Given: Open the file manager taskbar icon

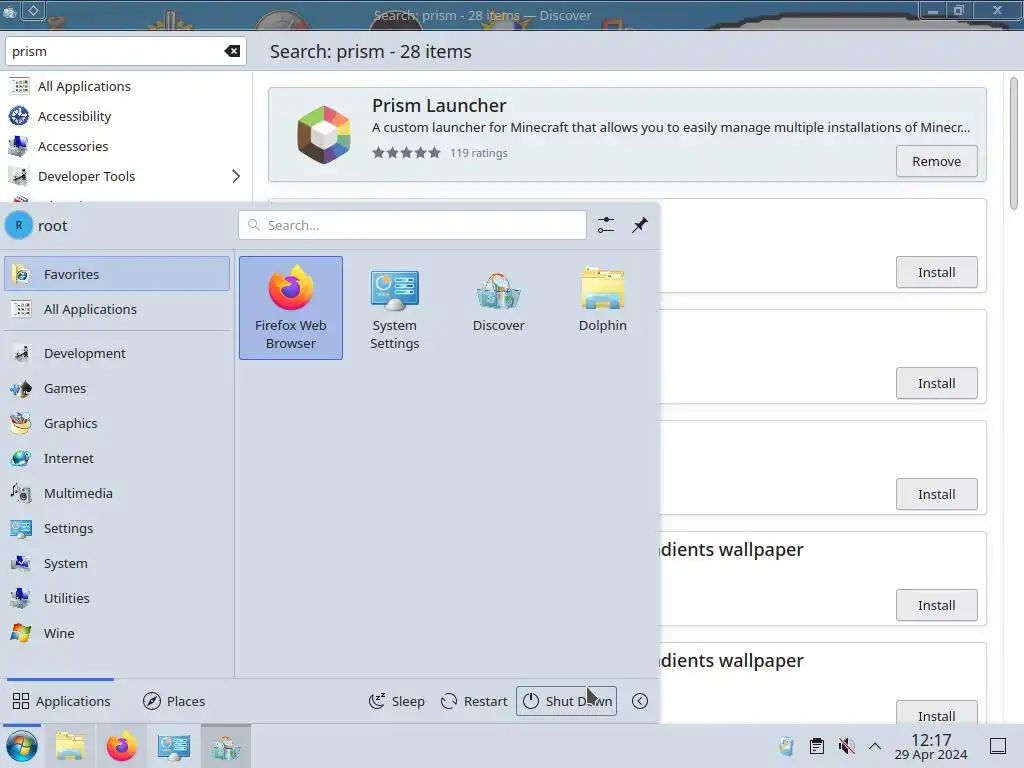Looking at the screenshot, I should [70, 746].
